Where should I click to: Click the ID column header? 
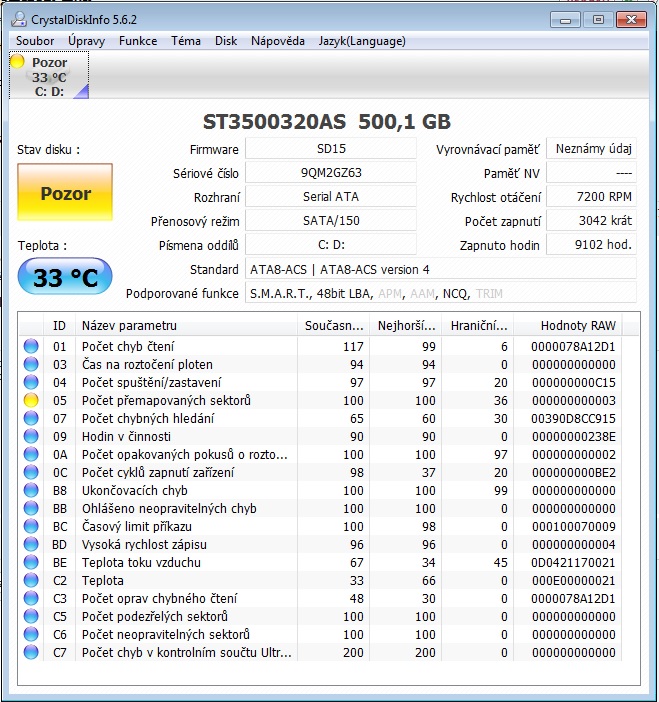[x=60, y=325]
